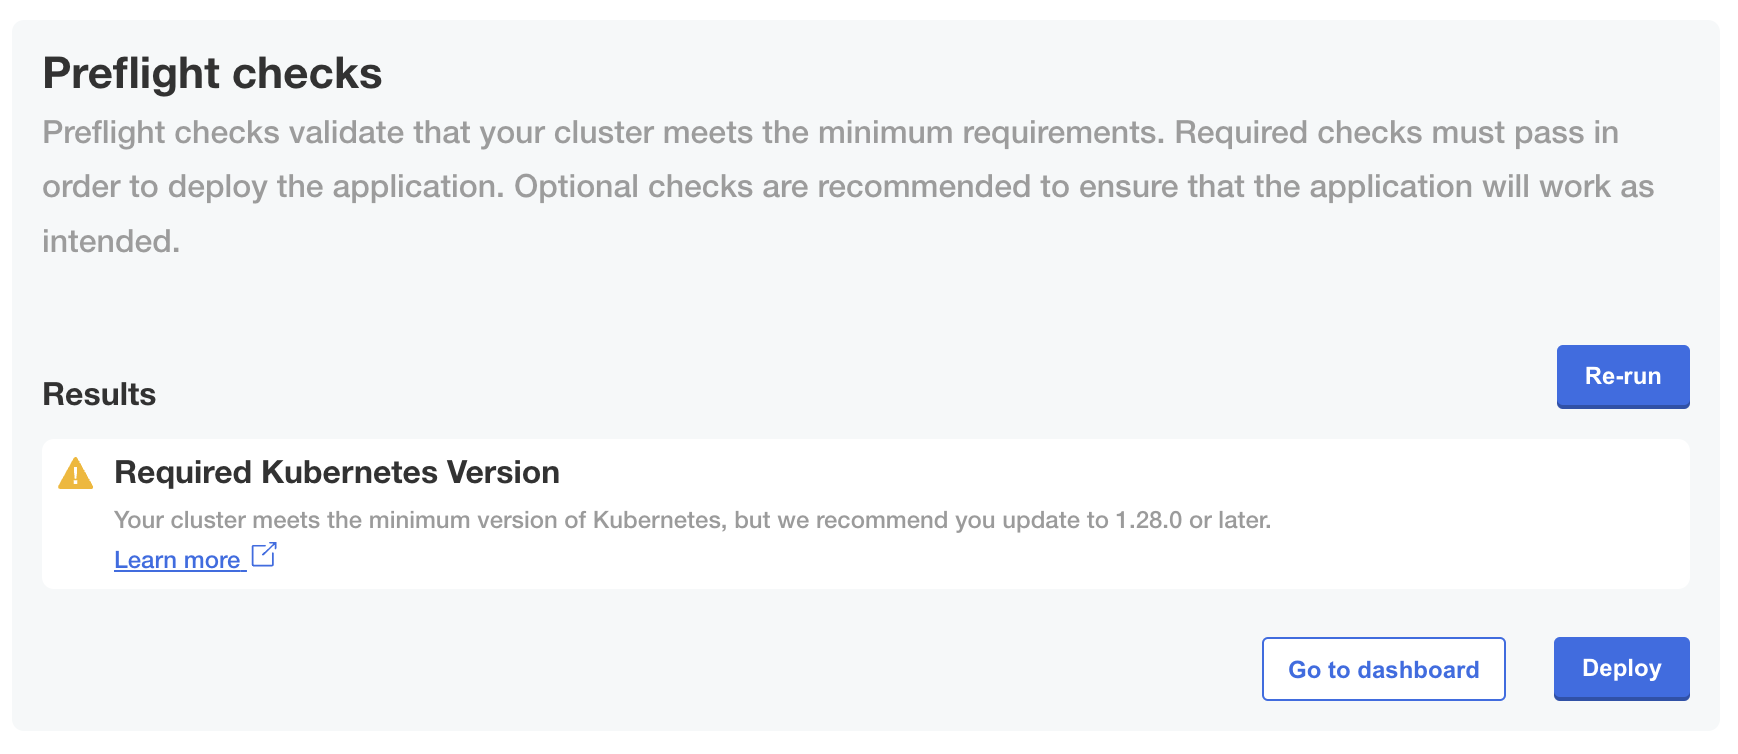The width and height of the screenshot is (1738, 754).
Task: Click the Results section heading
Action: click(97, 393)
